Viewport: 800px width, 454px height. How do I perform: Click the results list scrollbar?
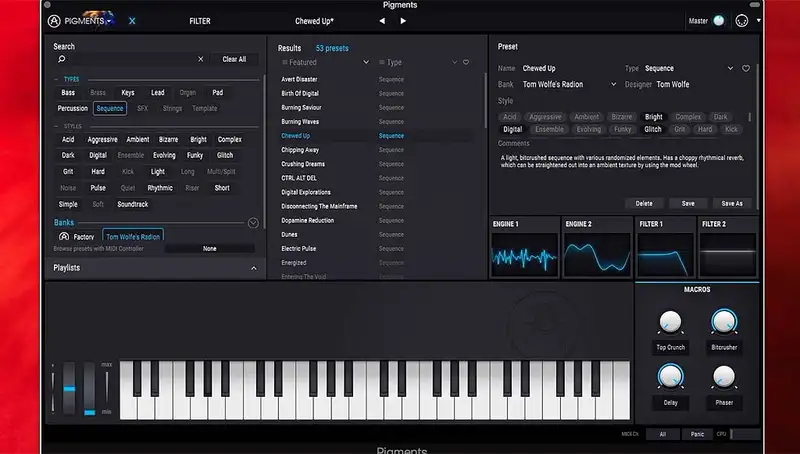pos(485,101)
